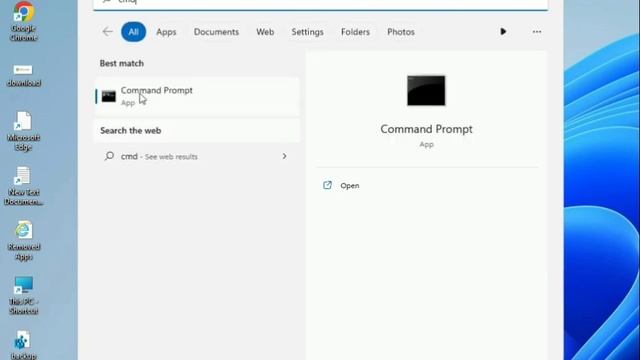Image resolution: width=640 pixels, height=360 pixels.
Task: Open Google Chrome desktop shortcut
Action: point(24,20)
